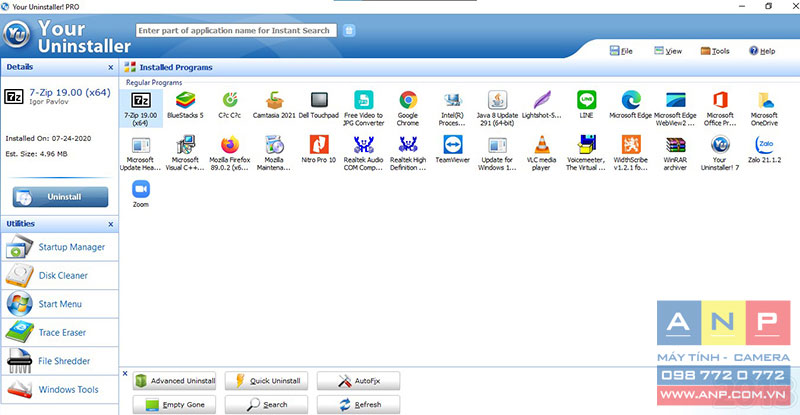Open the Startup Manager utility
The width and height of the screenshot is (800, 415).
[60, 247]
